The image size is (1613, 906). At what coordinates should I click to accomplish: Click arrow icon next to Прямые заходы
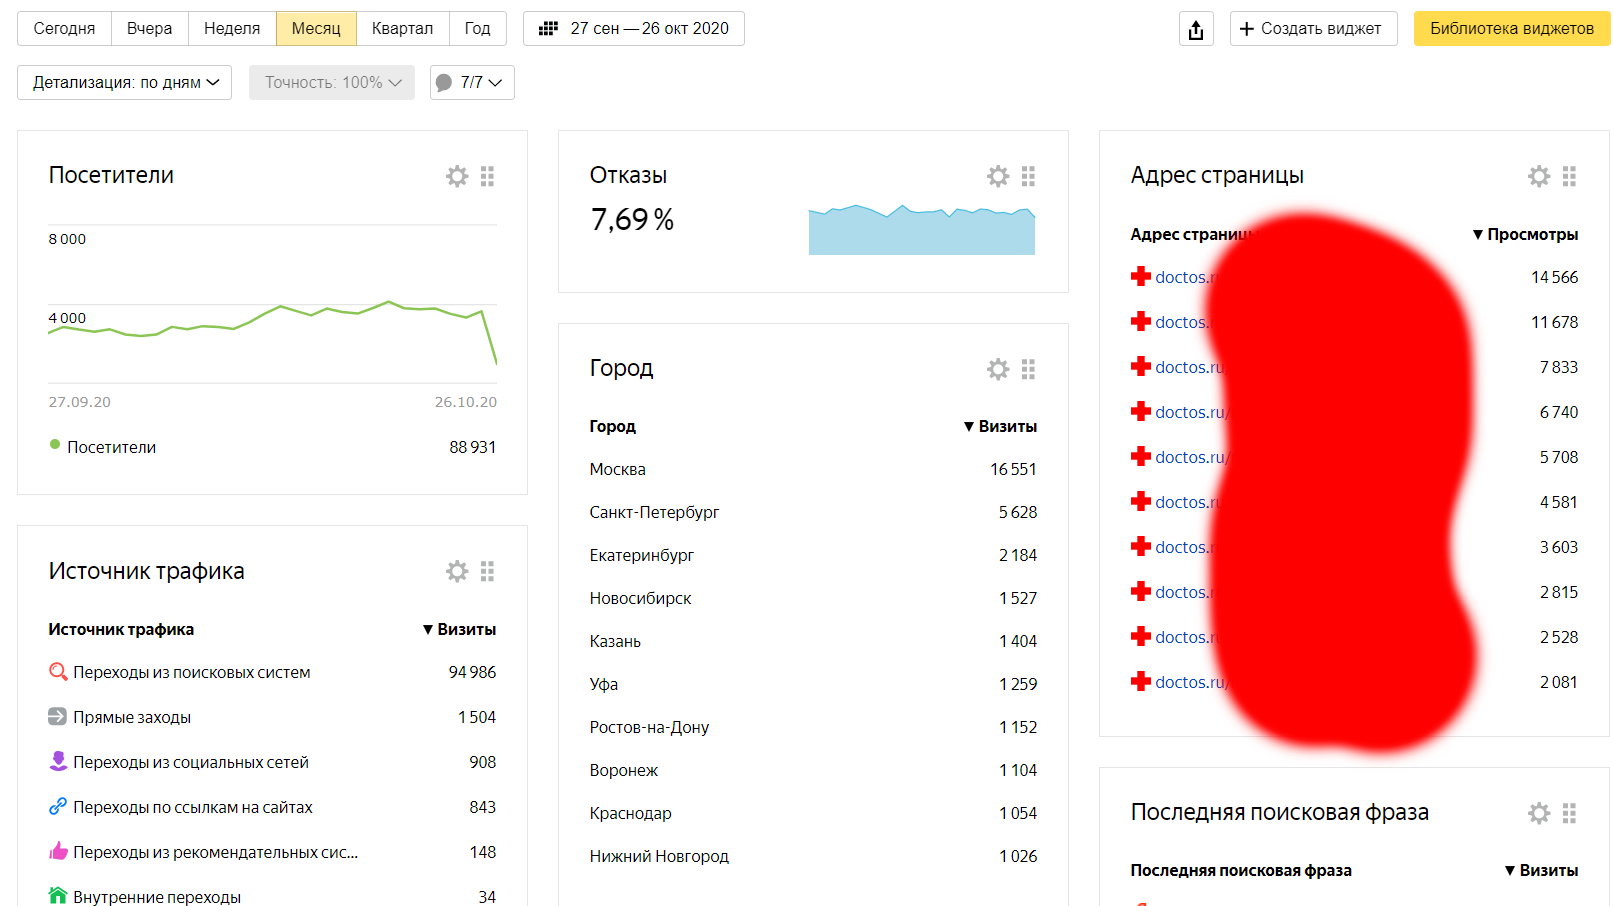pyautogui.click(x=58, y=717)
